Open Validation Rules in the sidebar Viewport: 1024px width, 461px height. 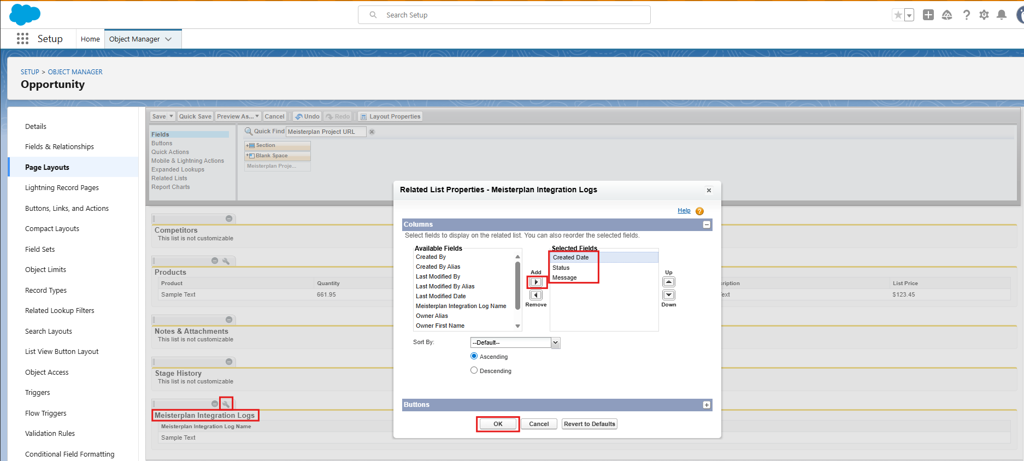click(50, 433)
